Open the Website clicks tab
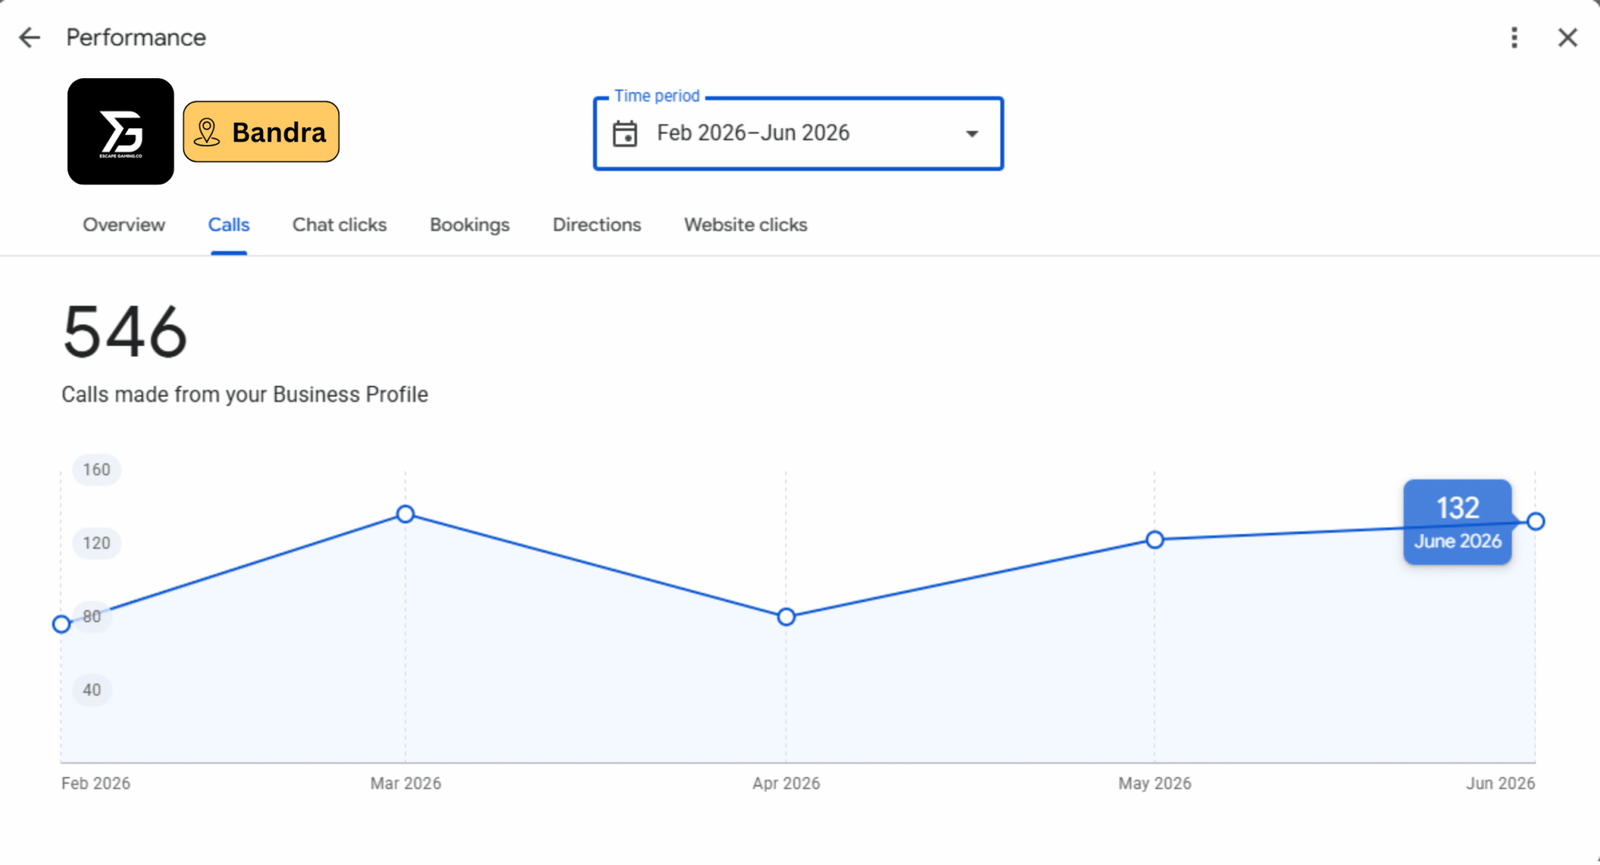Image resolution: width=1600 pixels, height=865 pixels. click(746, 225)
